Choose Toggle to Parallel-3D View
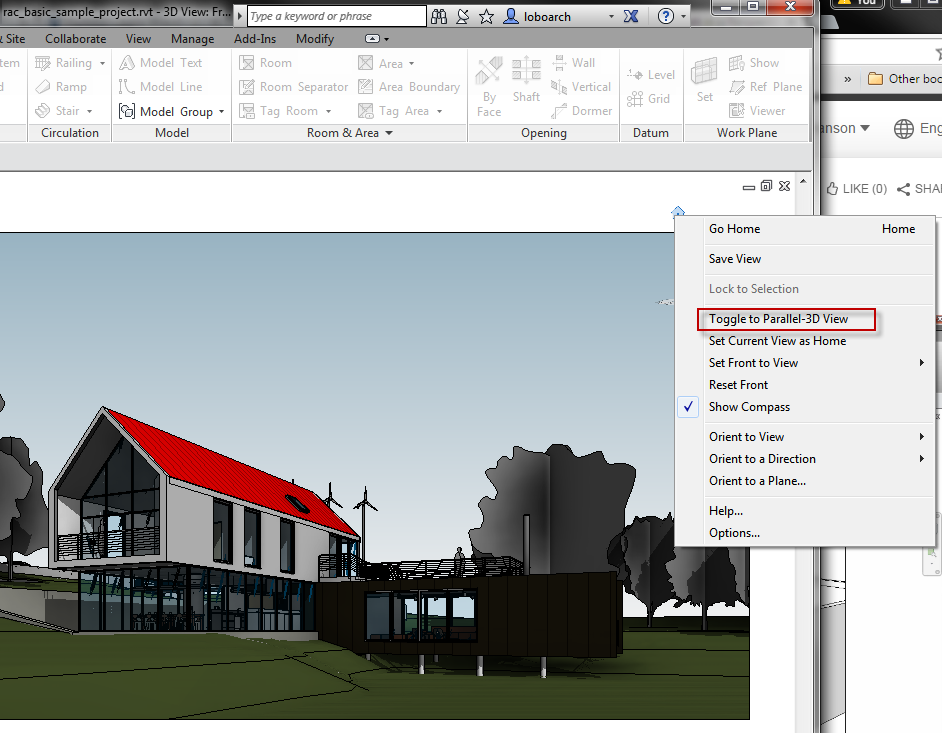The width and height of the screenshot is (942, 733). pos(778,319)
